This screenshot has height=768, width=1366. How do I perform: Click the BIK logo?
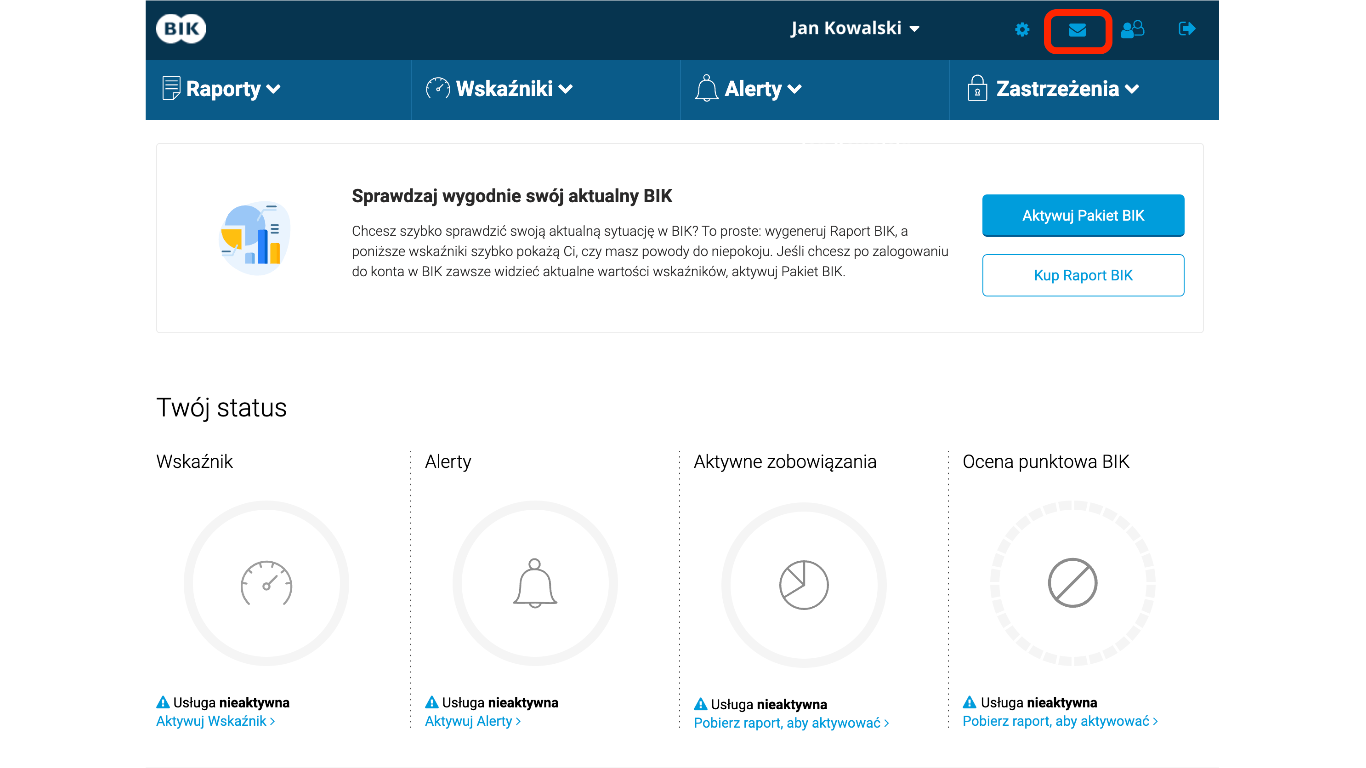pyautogui.click(x=181, y=29)
